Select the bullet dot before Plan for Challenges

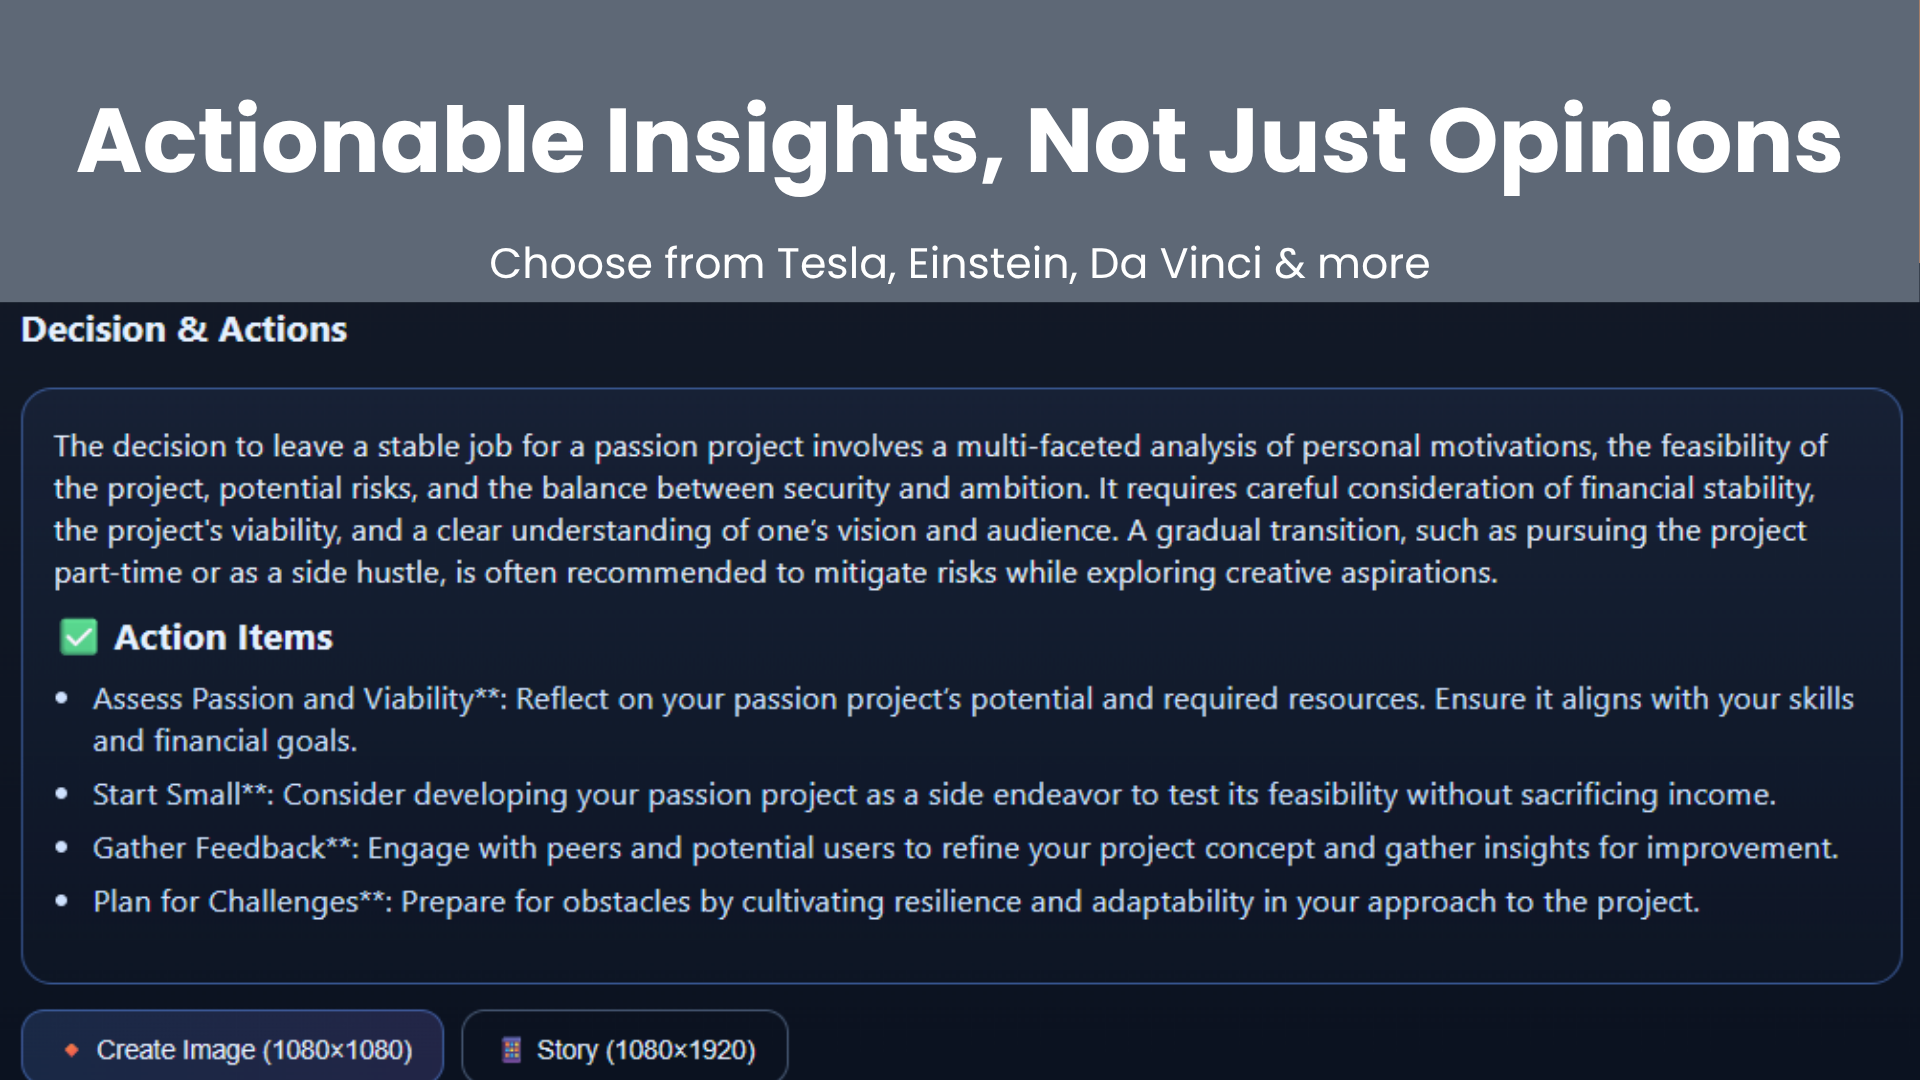[62, 902]
